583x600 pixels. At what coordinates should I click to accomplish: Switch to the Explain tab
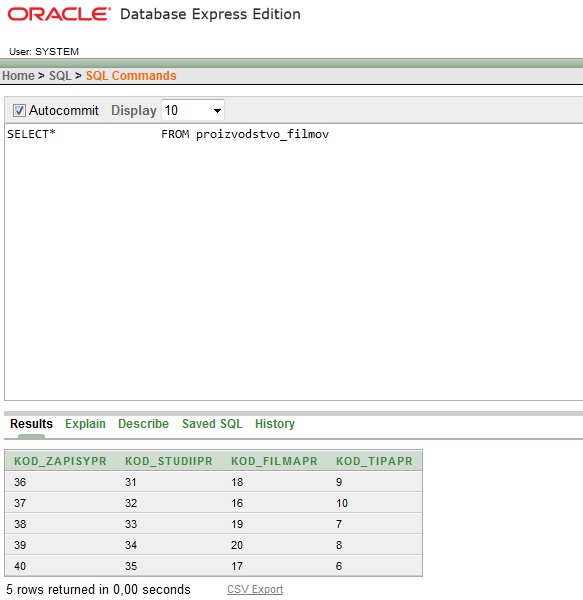pyautogui.click(x=85, y=424)
